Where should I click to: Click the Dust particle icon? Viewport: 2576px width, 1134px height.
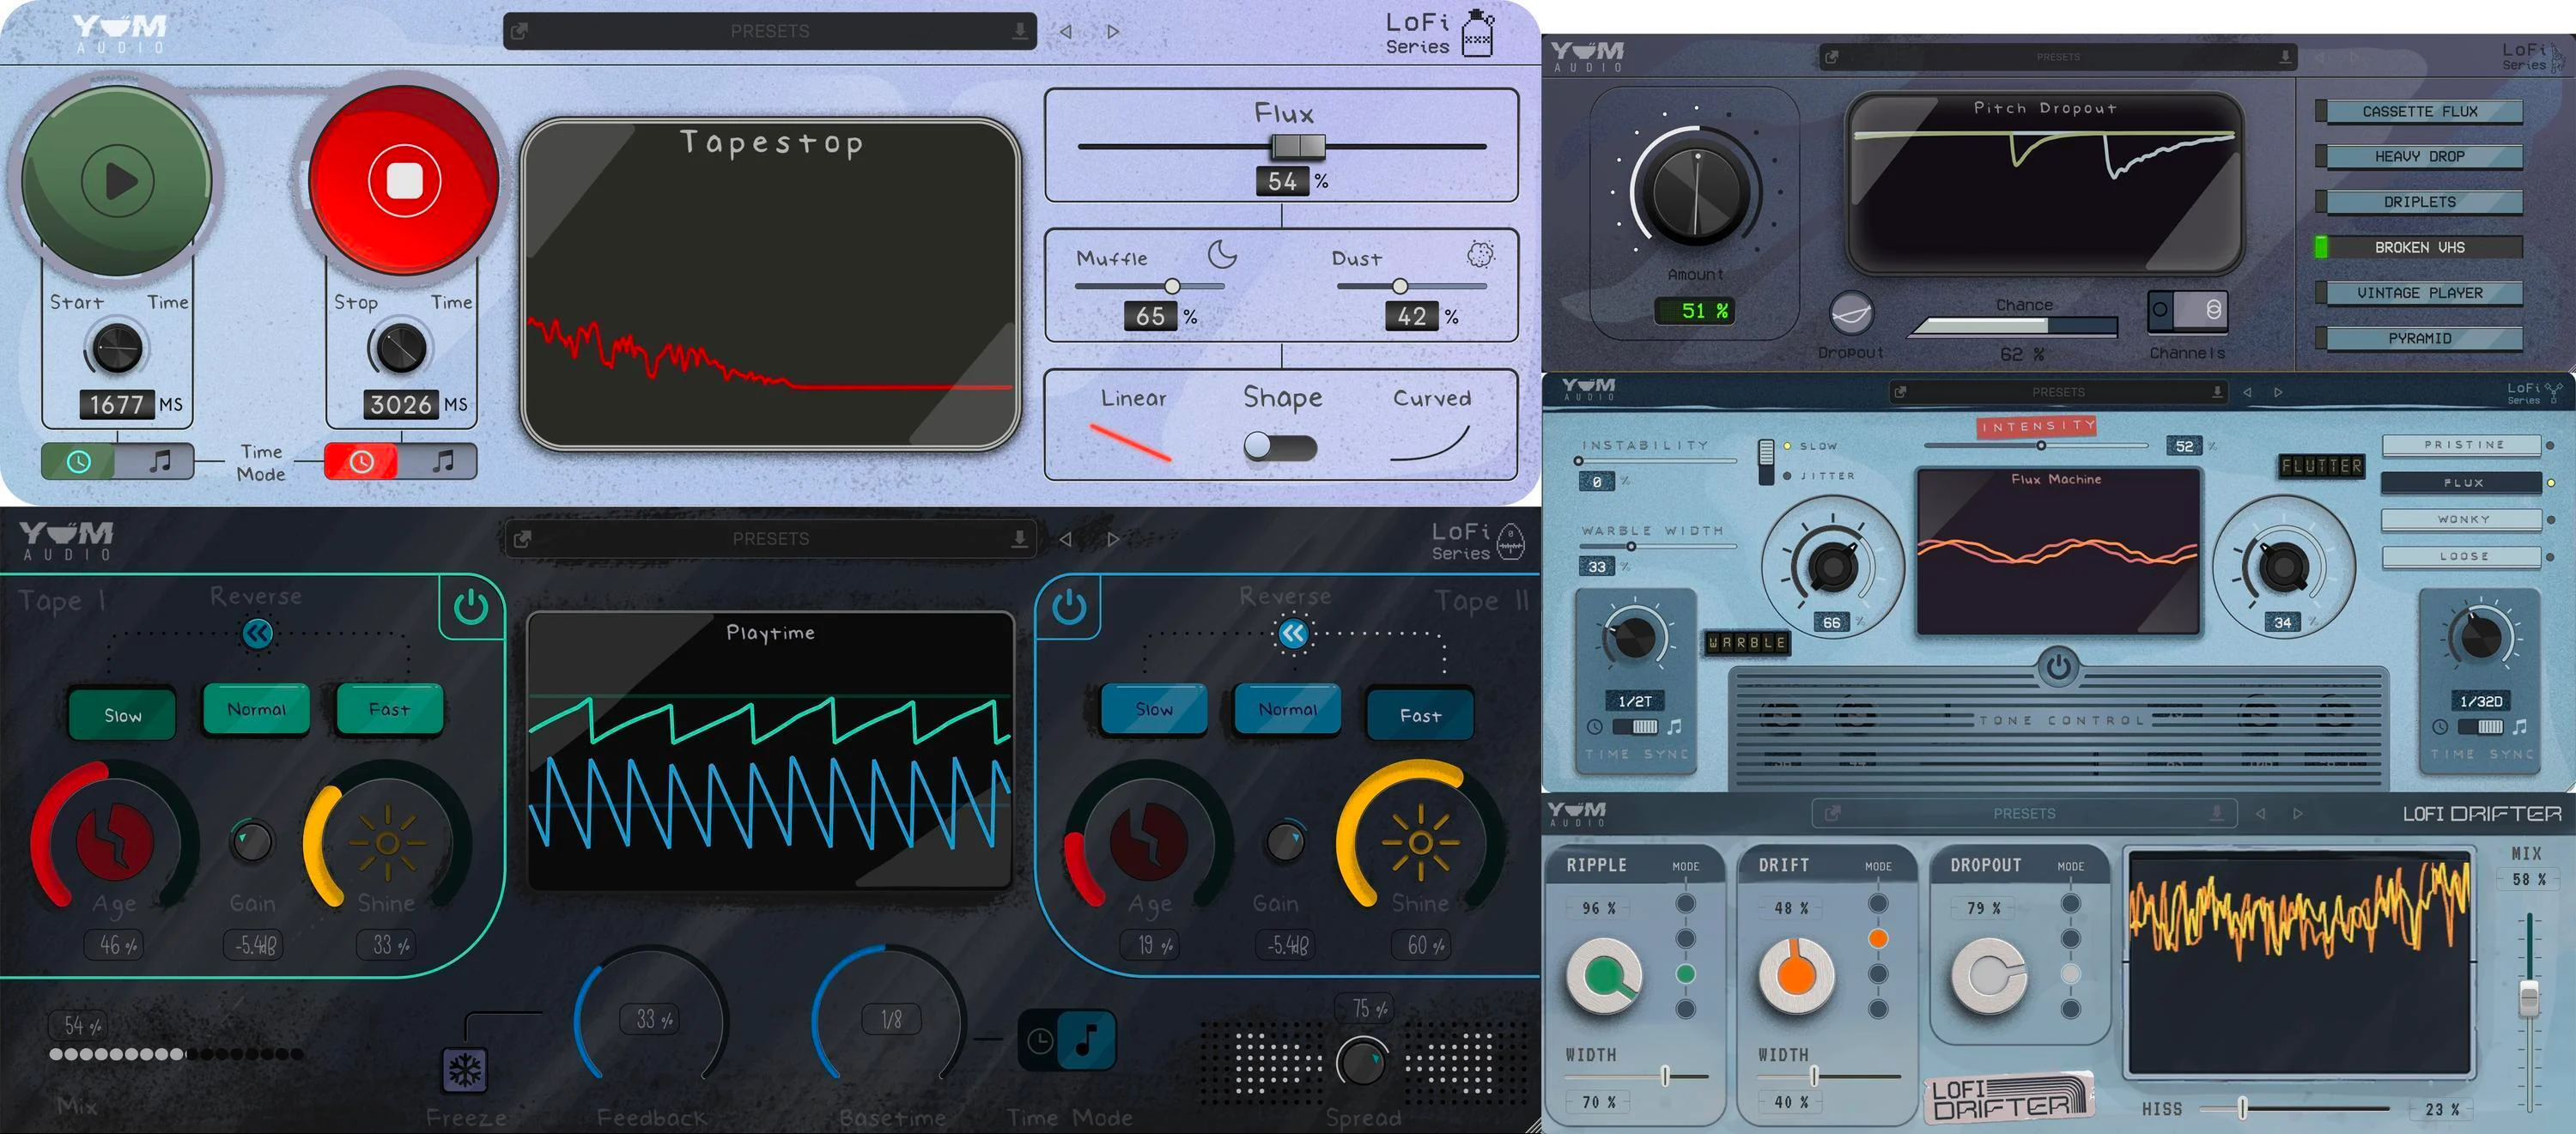tap(1480, 254)
